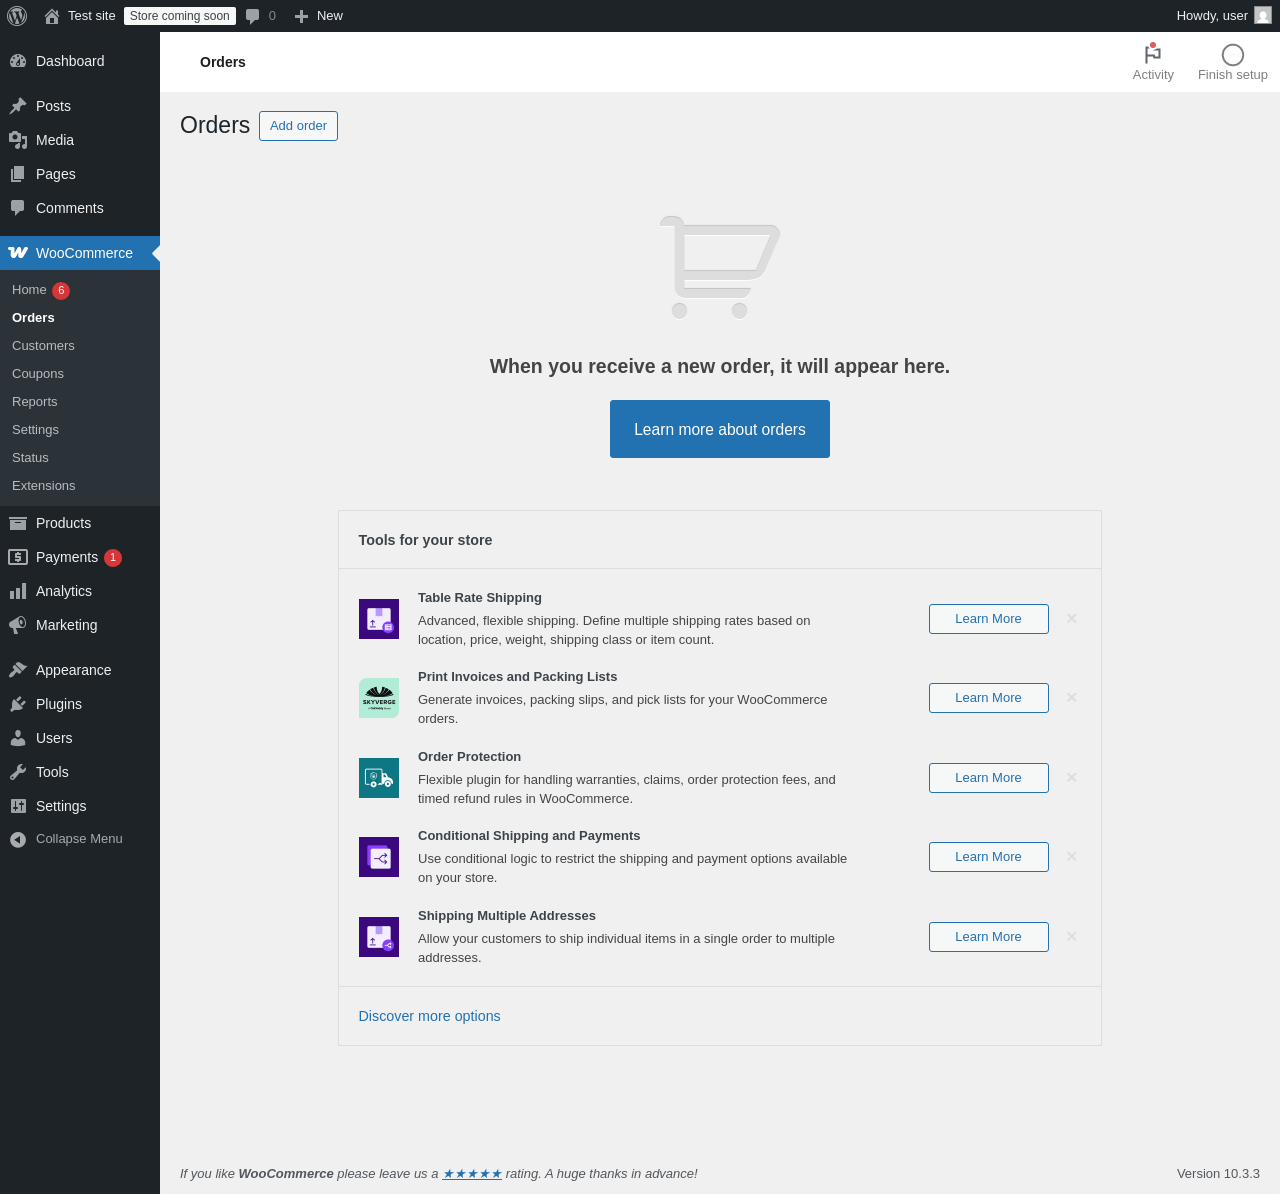Dismiss the Conditional Shipping and Payments suggestion

[1072, 857]
